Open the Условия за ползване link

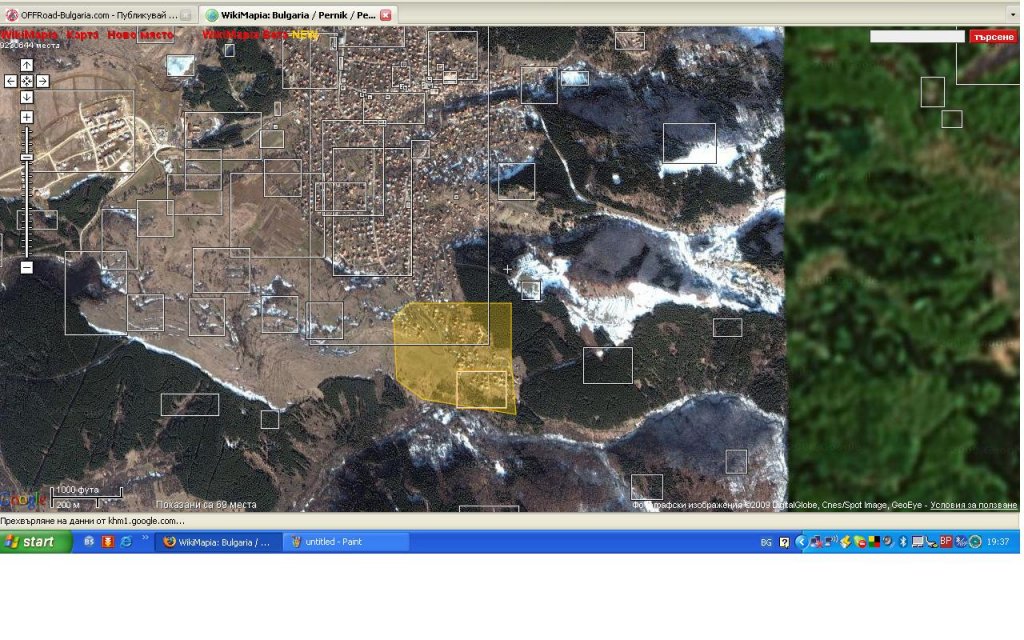[x=973, y=505]
